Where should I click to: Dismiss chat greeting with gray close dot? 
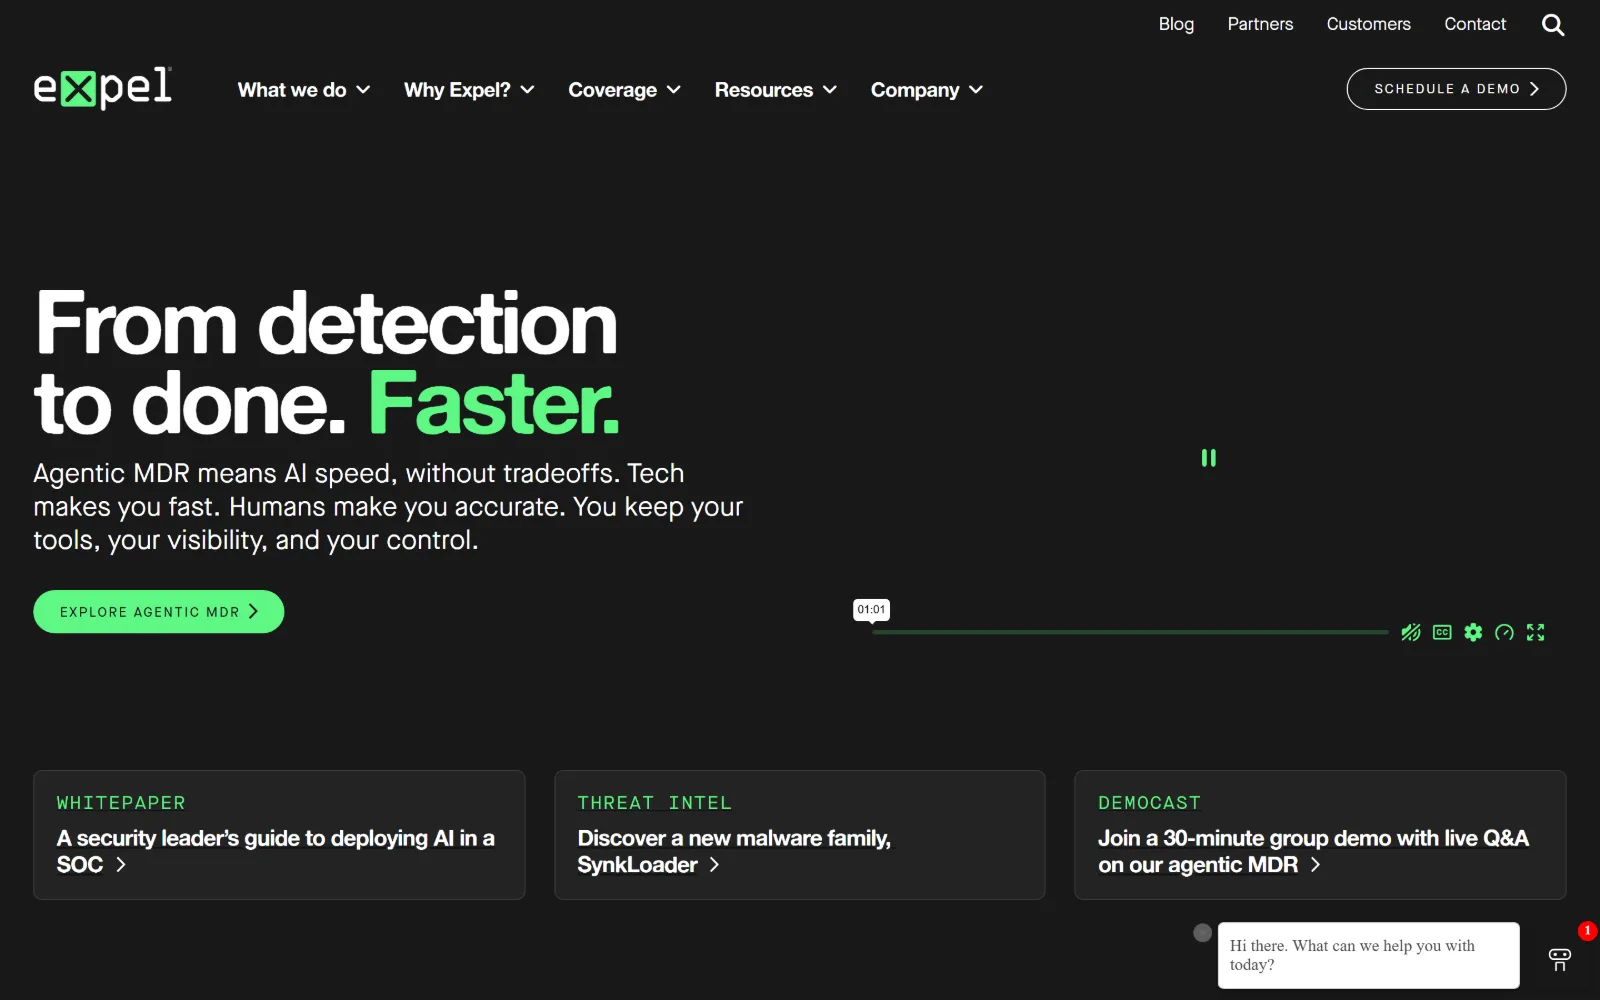(1203, 932)
